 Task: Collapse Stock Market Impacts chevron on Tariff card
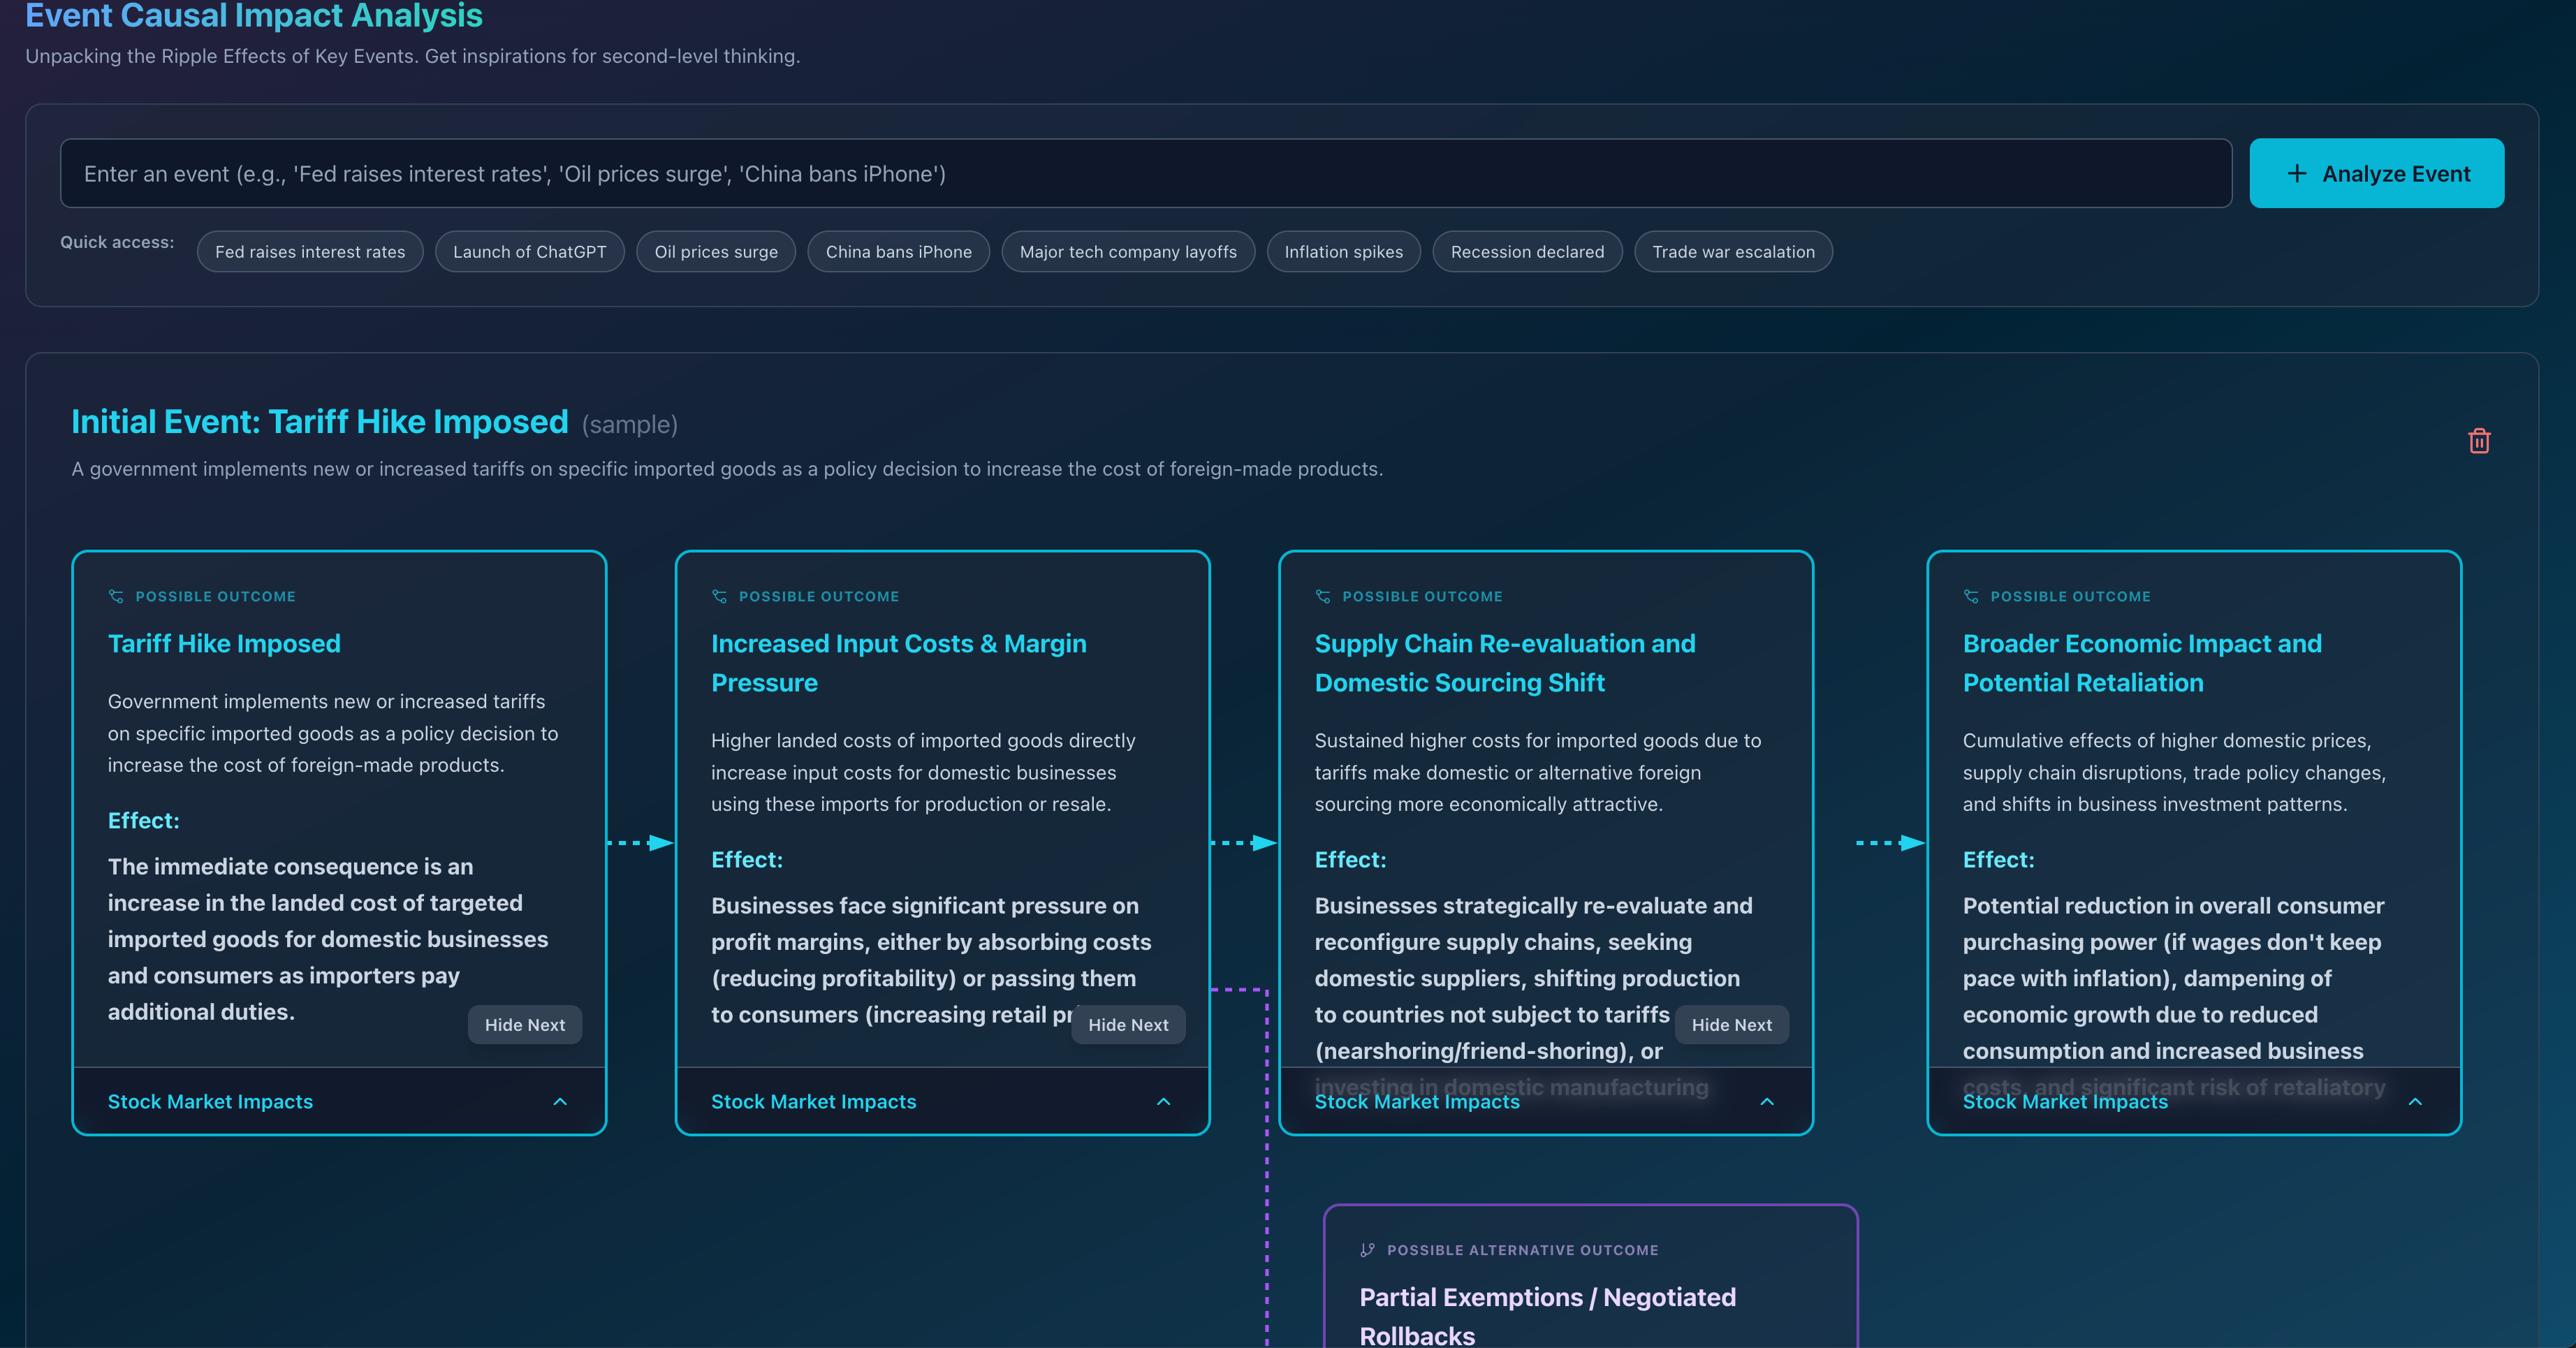pyautogui.click(x=560, y=1102)
